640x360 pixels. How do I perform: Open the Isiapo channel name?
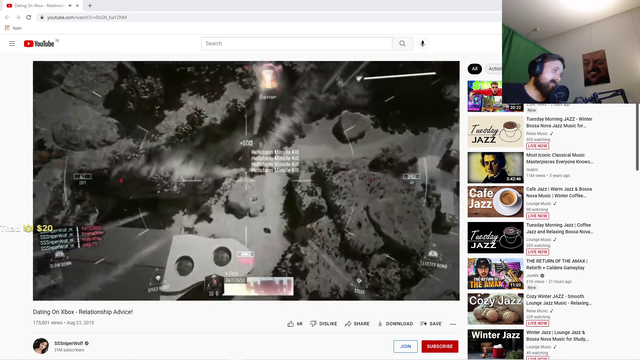(x=532, y=169)
